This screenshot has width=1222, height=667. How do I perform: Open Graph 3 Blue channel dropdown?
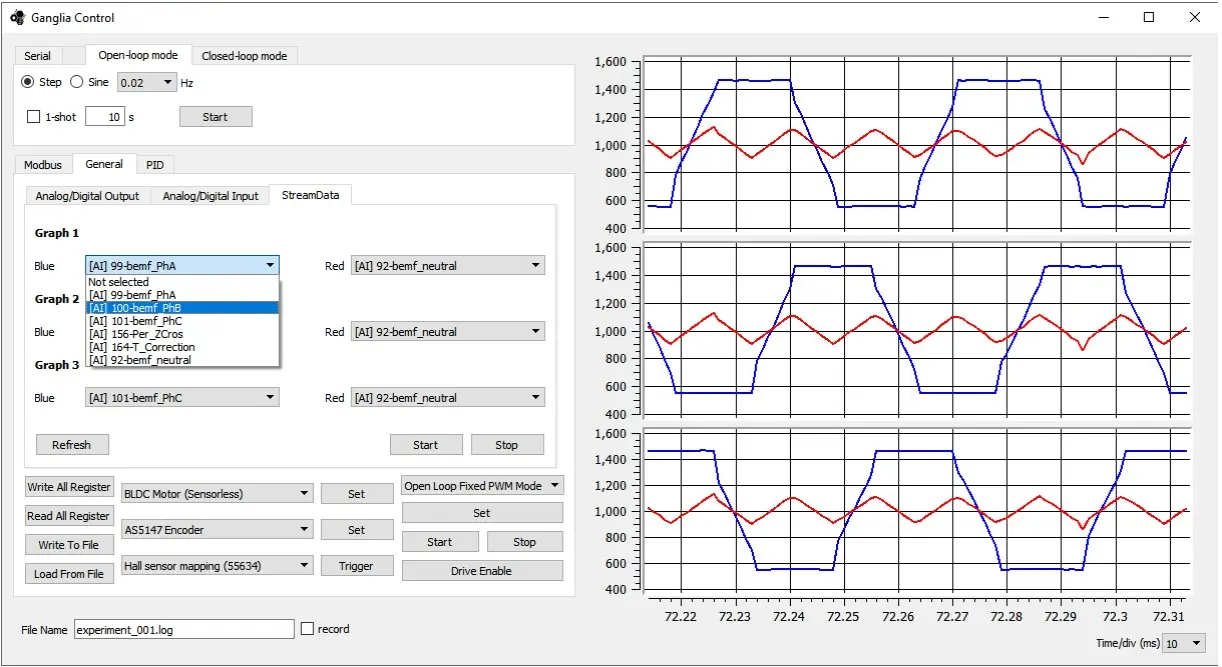click(x=182, y=398)
